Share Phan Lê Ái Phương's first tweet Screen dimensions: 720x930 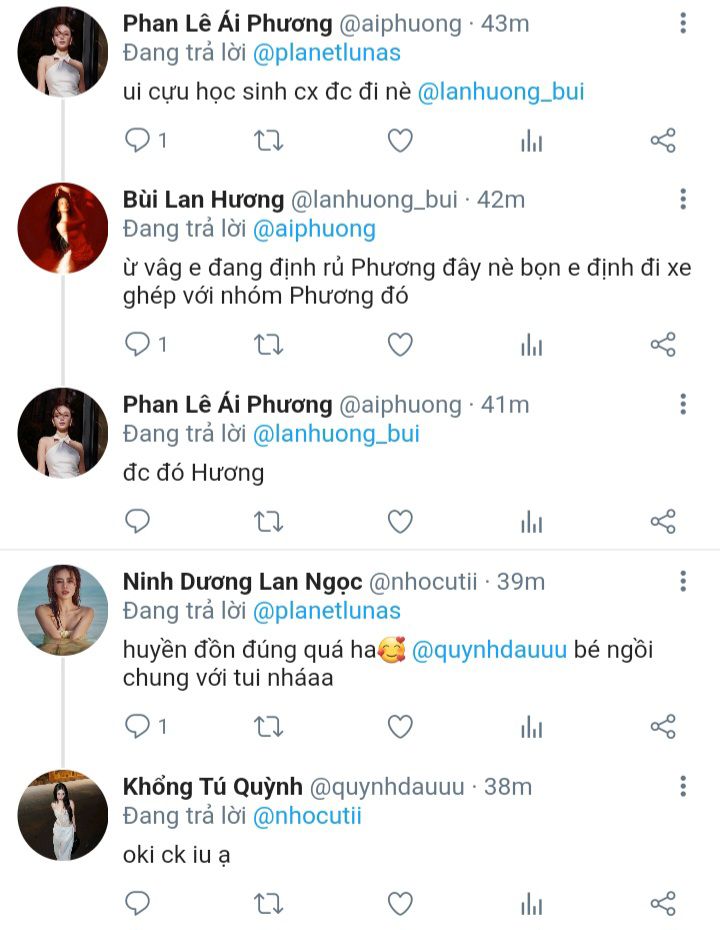point(663,141)
